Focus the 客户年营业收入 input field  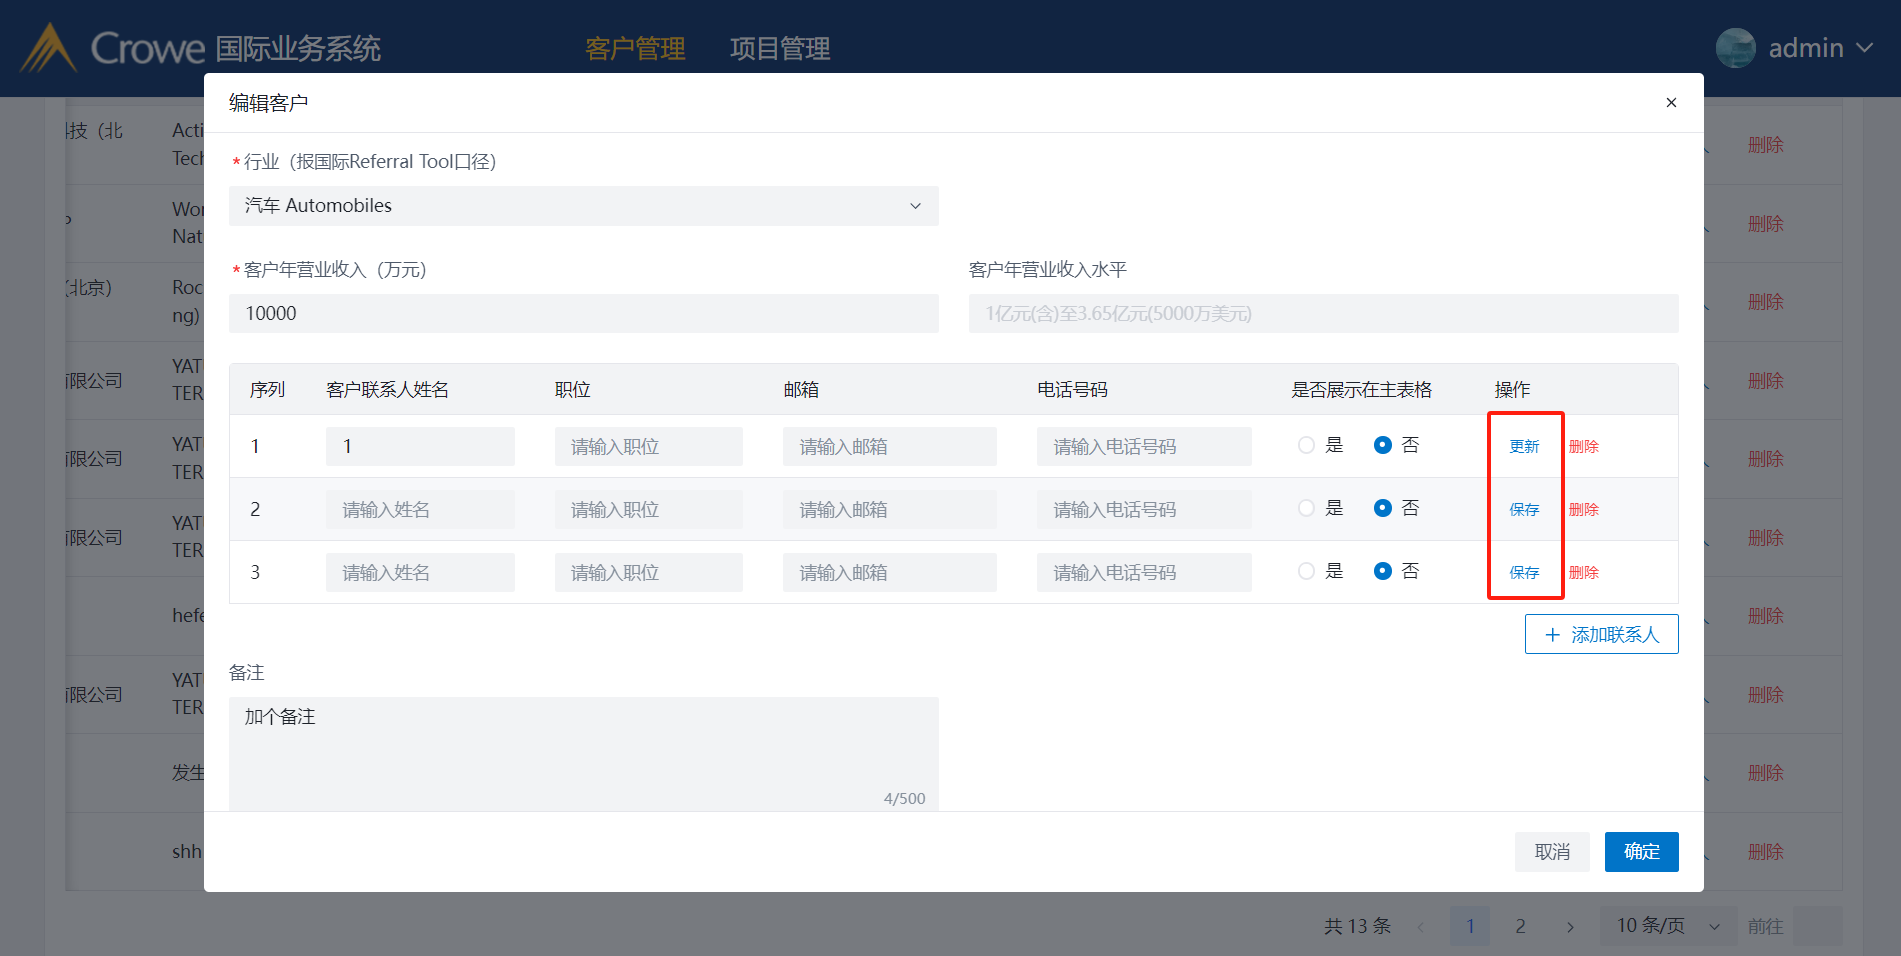point(583,314)
